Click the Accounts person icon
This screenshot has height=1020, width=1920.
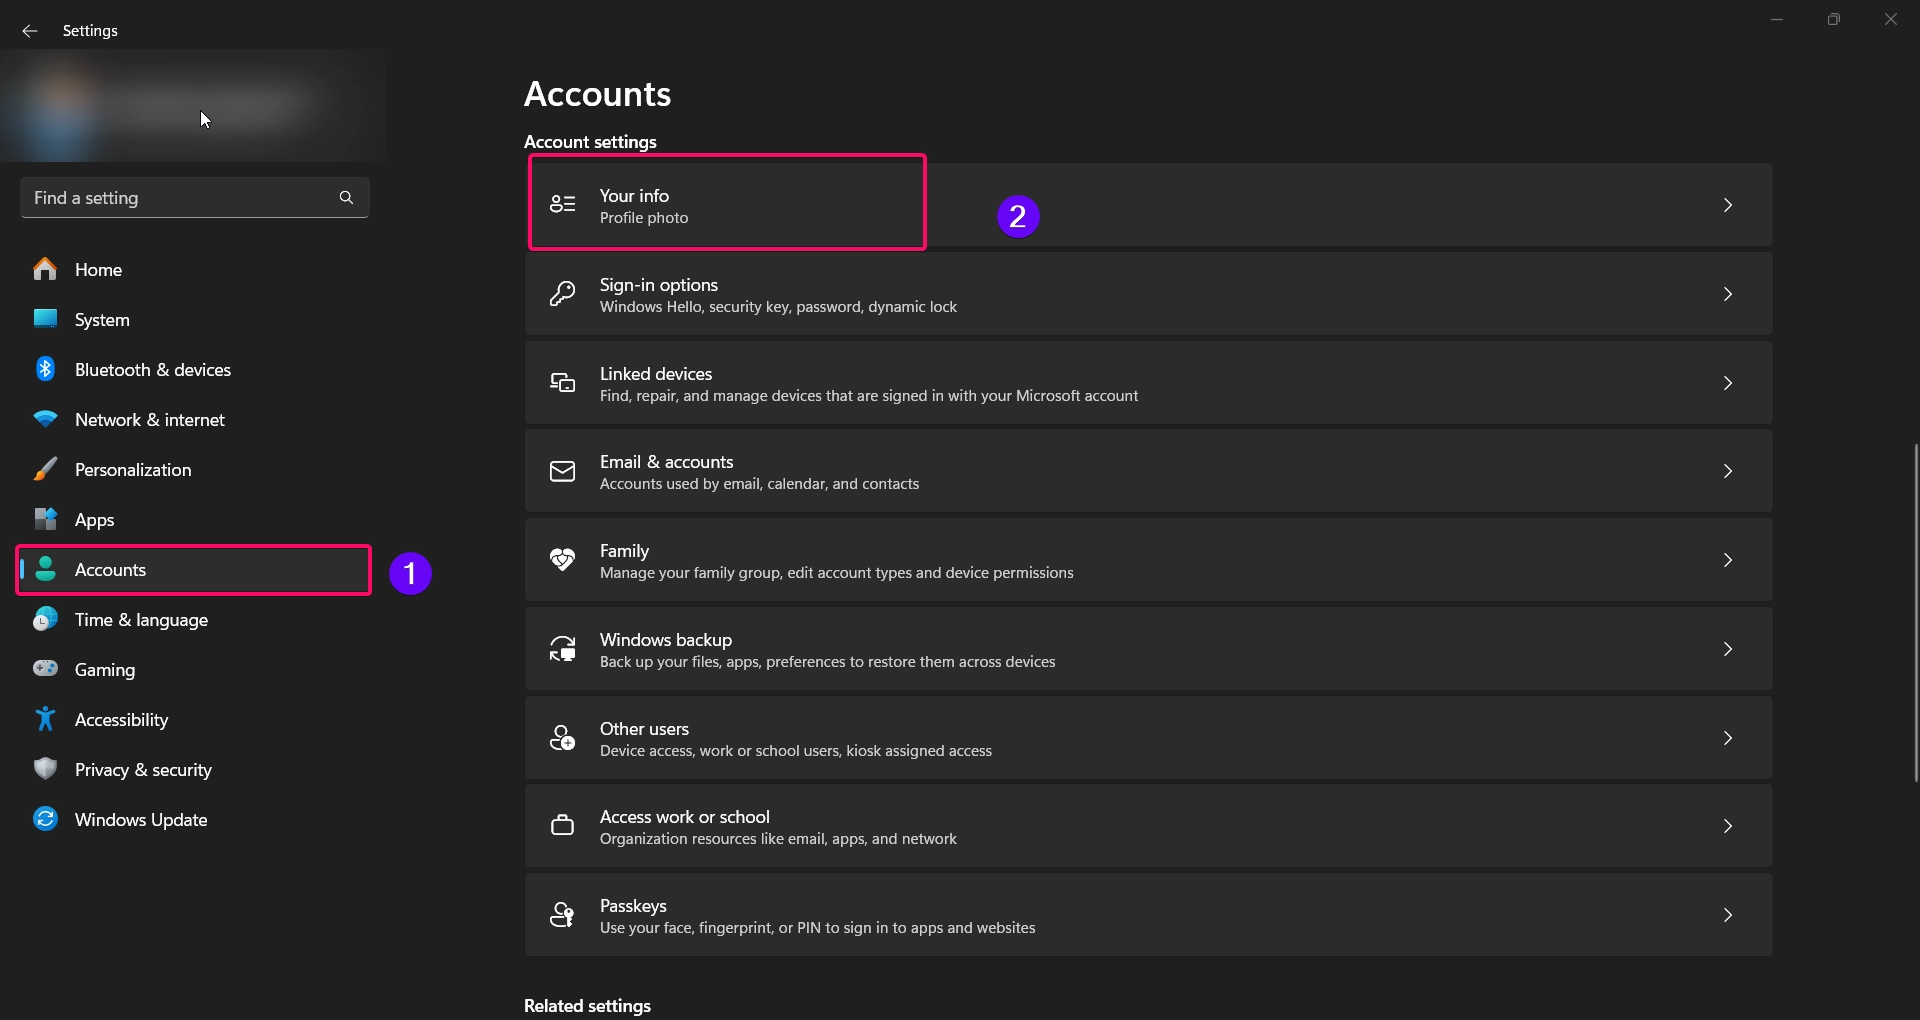pos(45,569)
